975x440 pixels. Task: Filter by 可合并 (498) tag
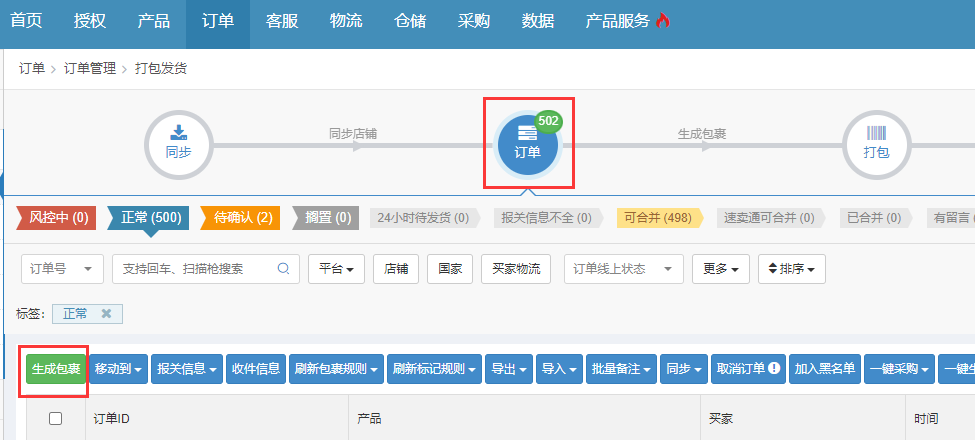(659, 218)
